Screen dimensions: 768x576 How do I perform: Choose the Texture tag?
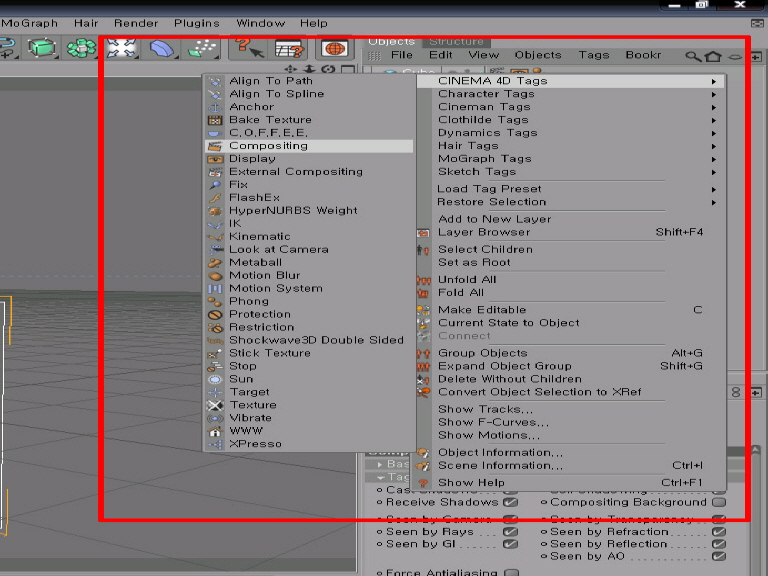pos(309,405)
